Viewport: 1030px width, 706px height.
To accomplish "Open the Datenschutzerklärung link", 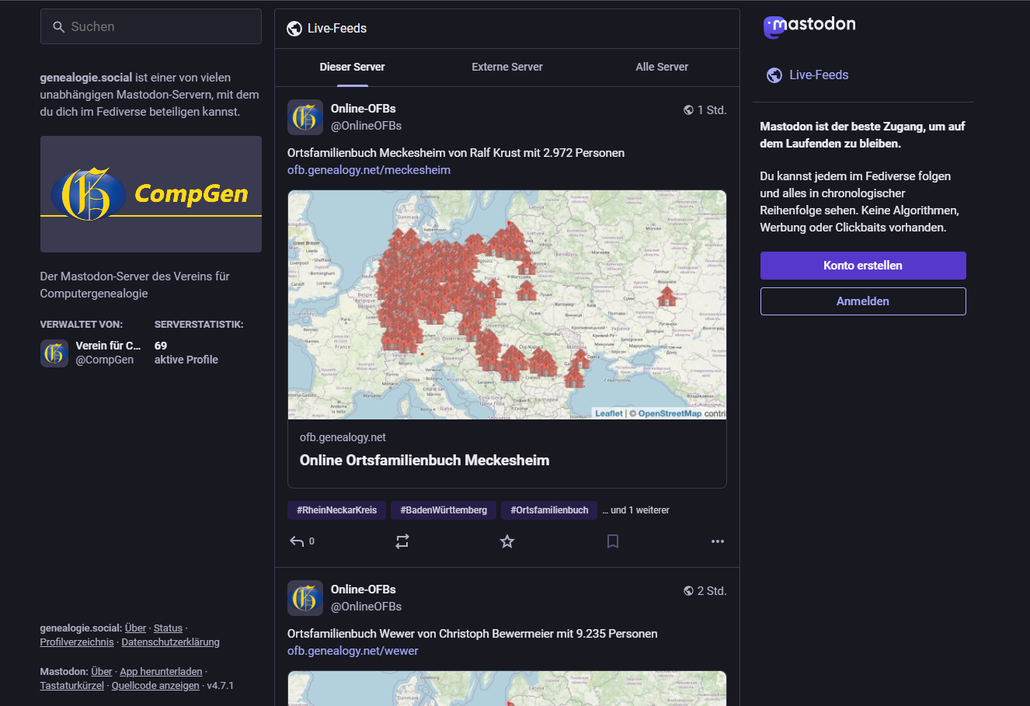I will tap(170, 642).
